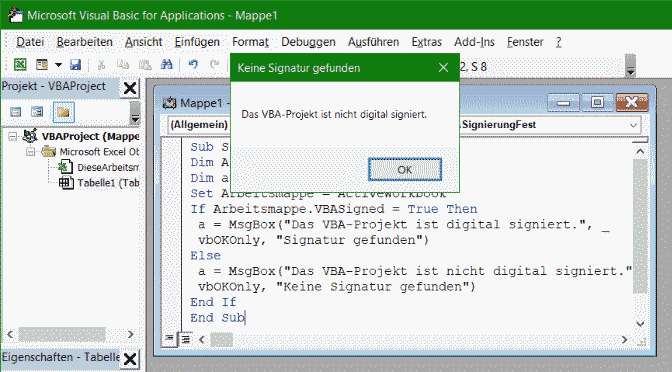Open Project panel toolbar overflow arrow
672x372 pixels.
(135, 113)
